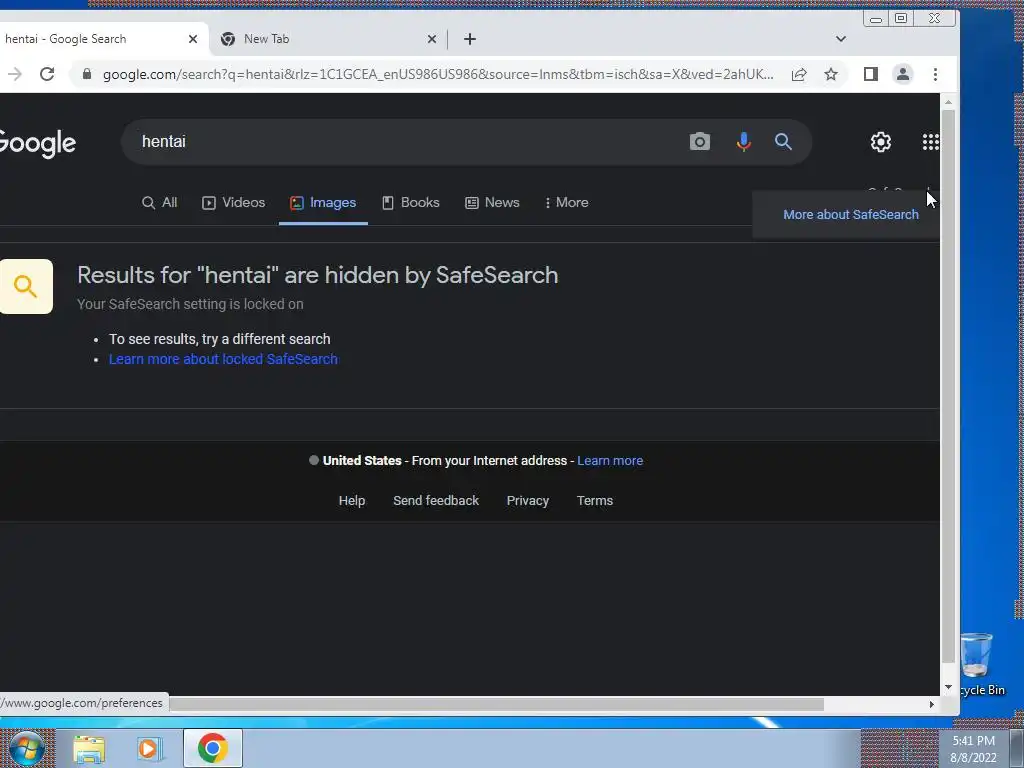1024x768 pixels.
Task: Open Chrome three-dot menu
Action: 935,74
